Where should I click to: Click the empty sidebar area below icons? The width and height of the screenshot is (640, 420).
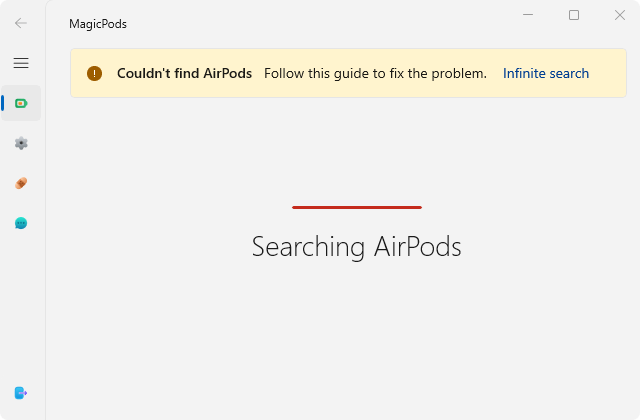pyautogui.click(x=21, y=310)
